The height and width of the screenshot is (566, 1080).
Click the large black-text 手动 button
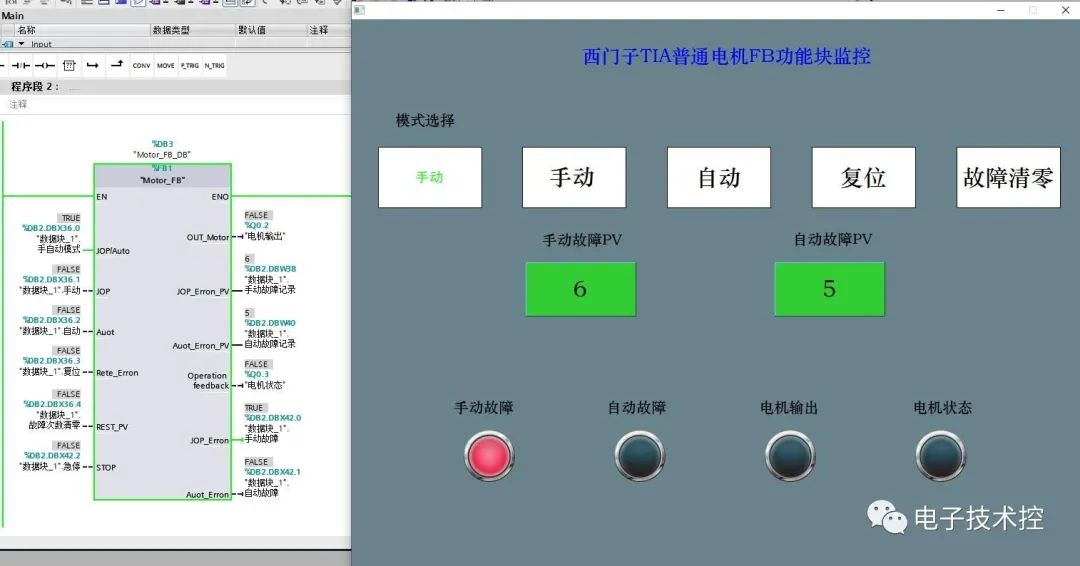[574, 178]
